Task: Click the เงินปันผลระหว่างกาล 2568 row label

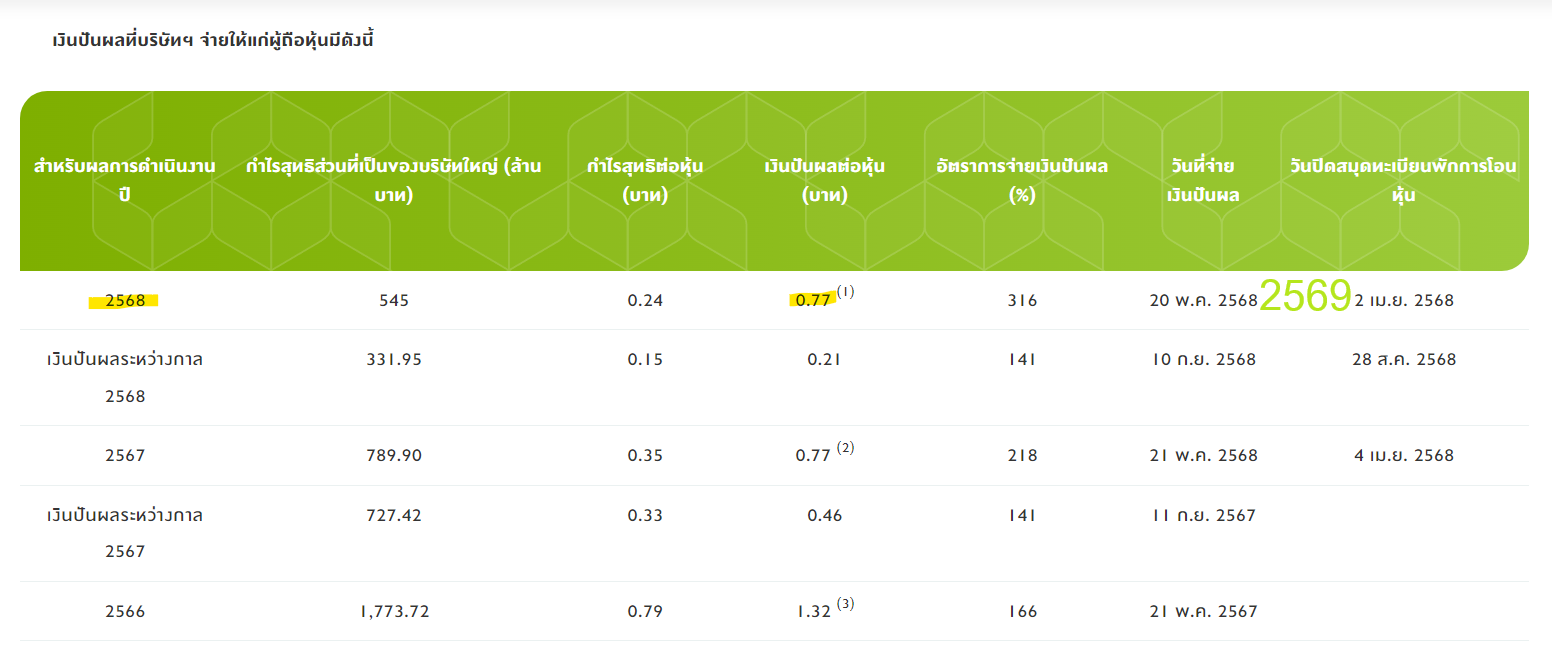Action: tap(125, 377)
